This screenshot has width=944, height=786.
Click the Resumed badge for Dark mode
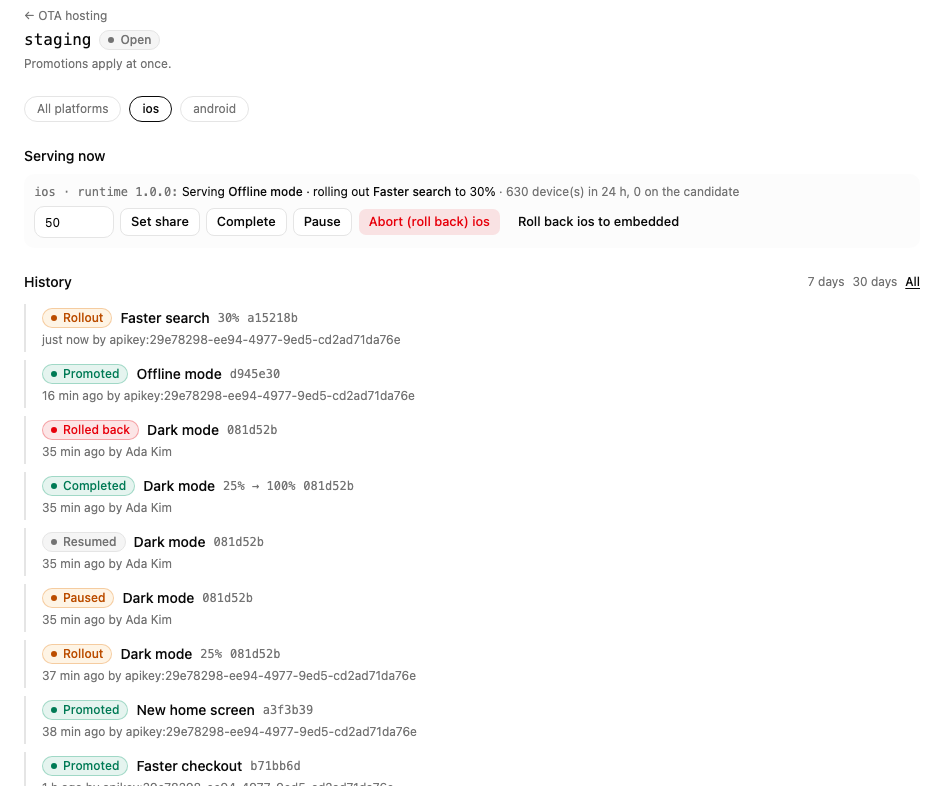click(84, 542)
